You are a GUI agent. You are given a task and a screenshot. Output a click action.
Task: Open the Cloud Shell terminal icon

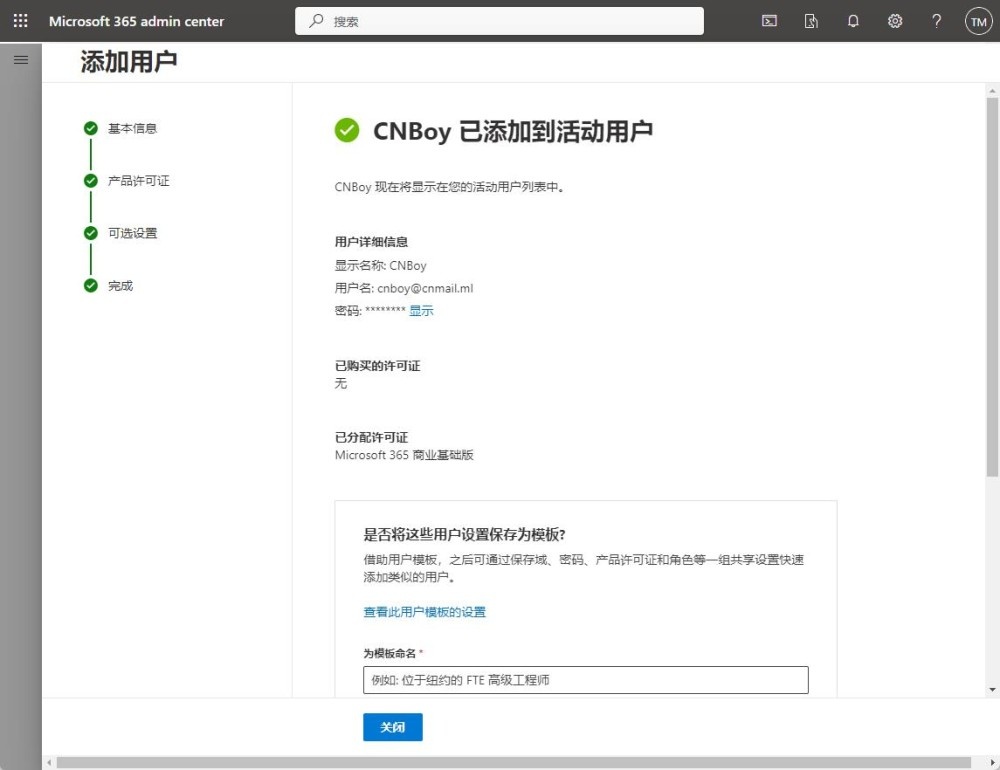pos(770,21)
